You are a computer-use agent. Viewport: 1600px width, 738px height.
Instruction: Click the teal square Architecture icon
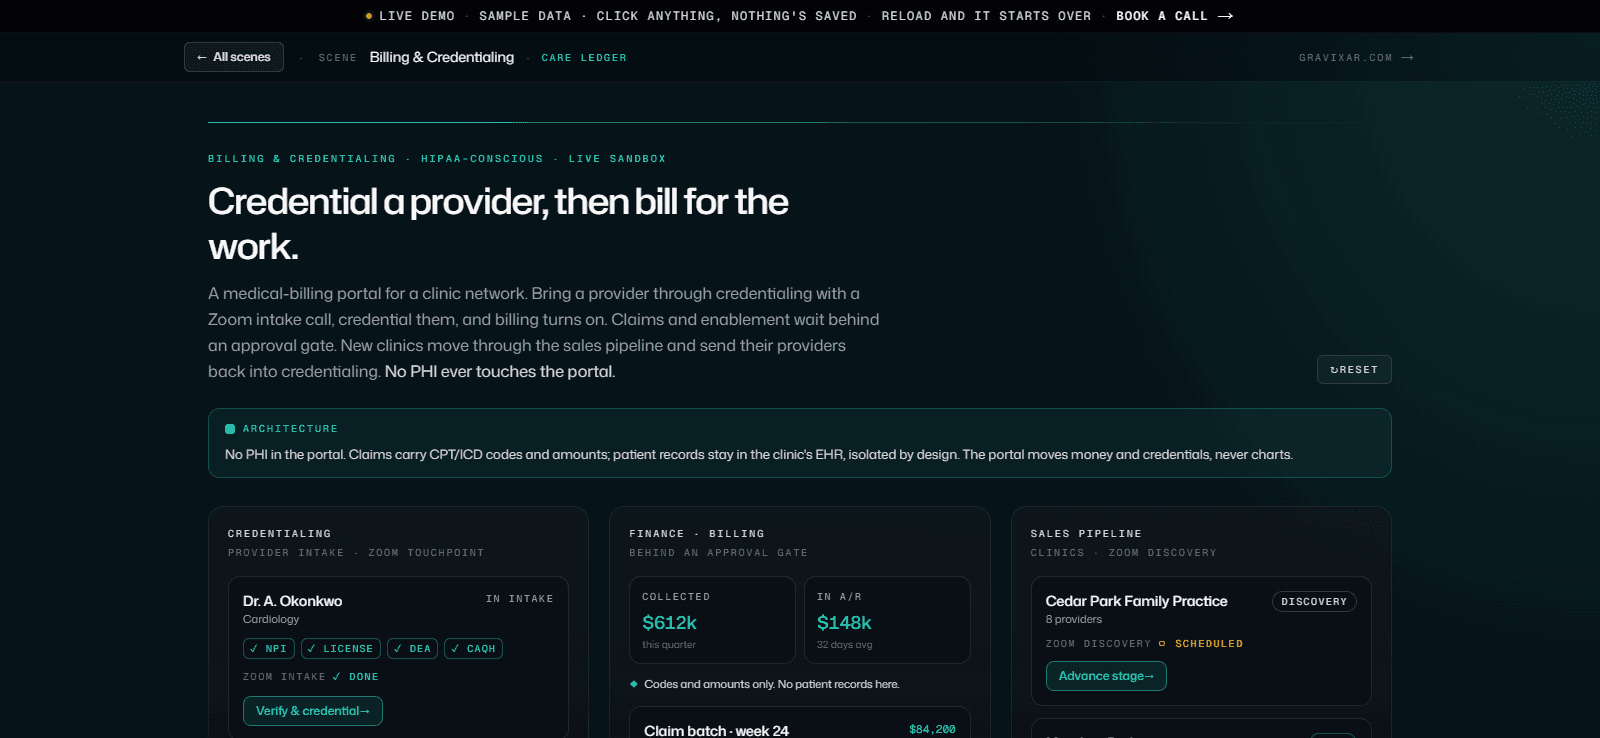coord(230,429)
